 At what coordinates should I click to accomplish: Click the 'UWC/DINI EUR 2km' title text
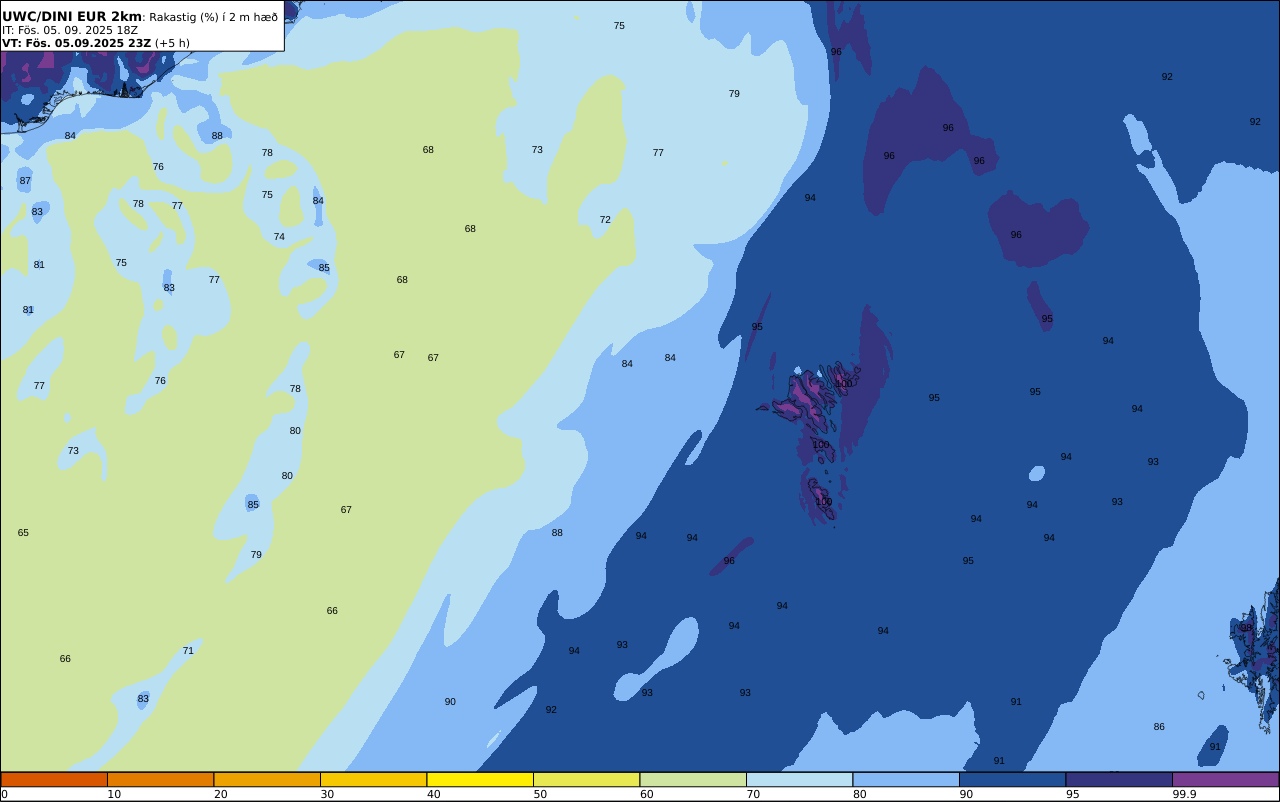pos(72,17)
